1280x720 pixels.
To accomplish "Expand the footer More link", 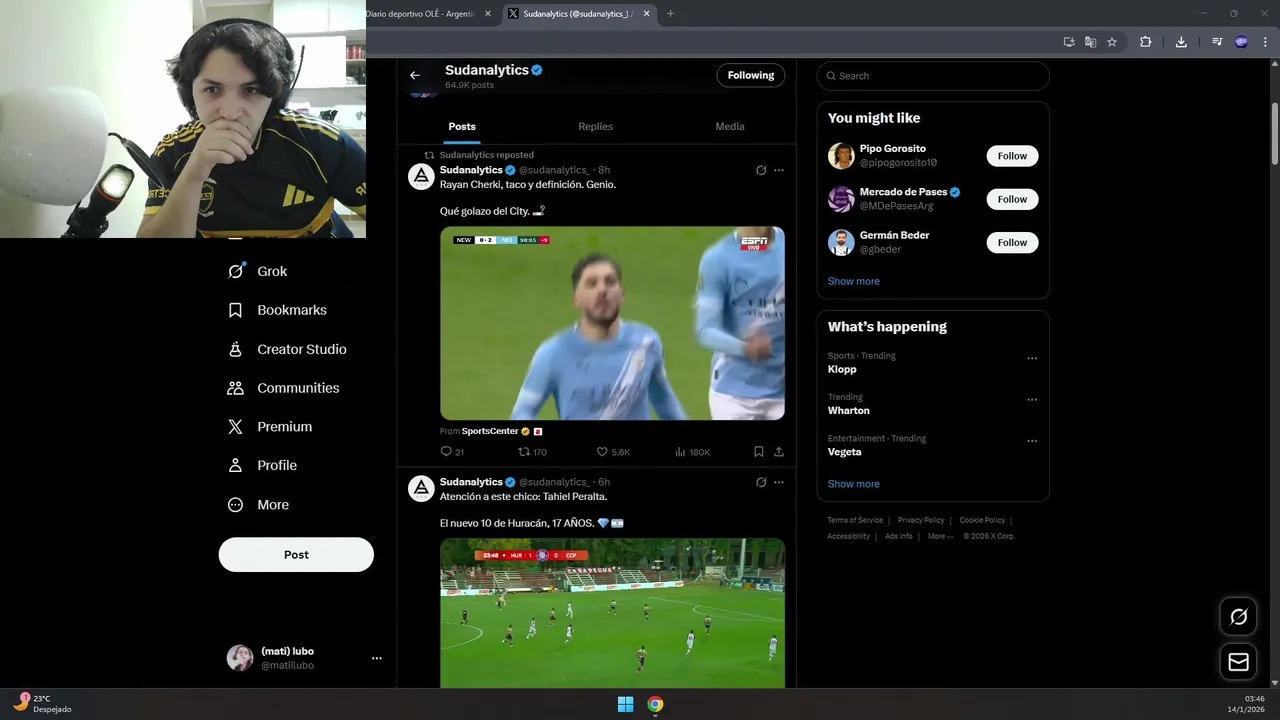I will pyautogui.click(x=940, y=536).
